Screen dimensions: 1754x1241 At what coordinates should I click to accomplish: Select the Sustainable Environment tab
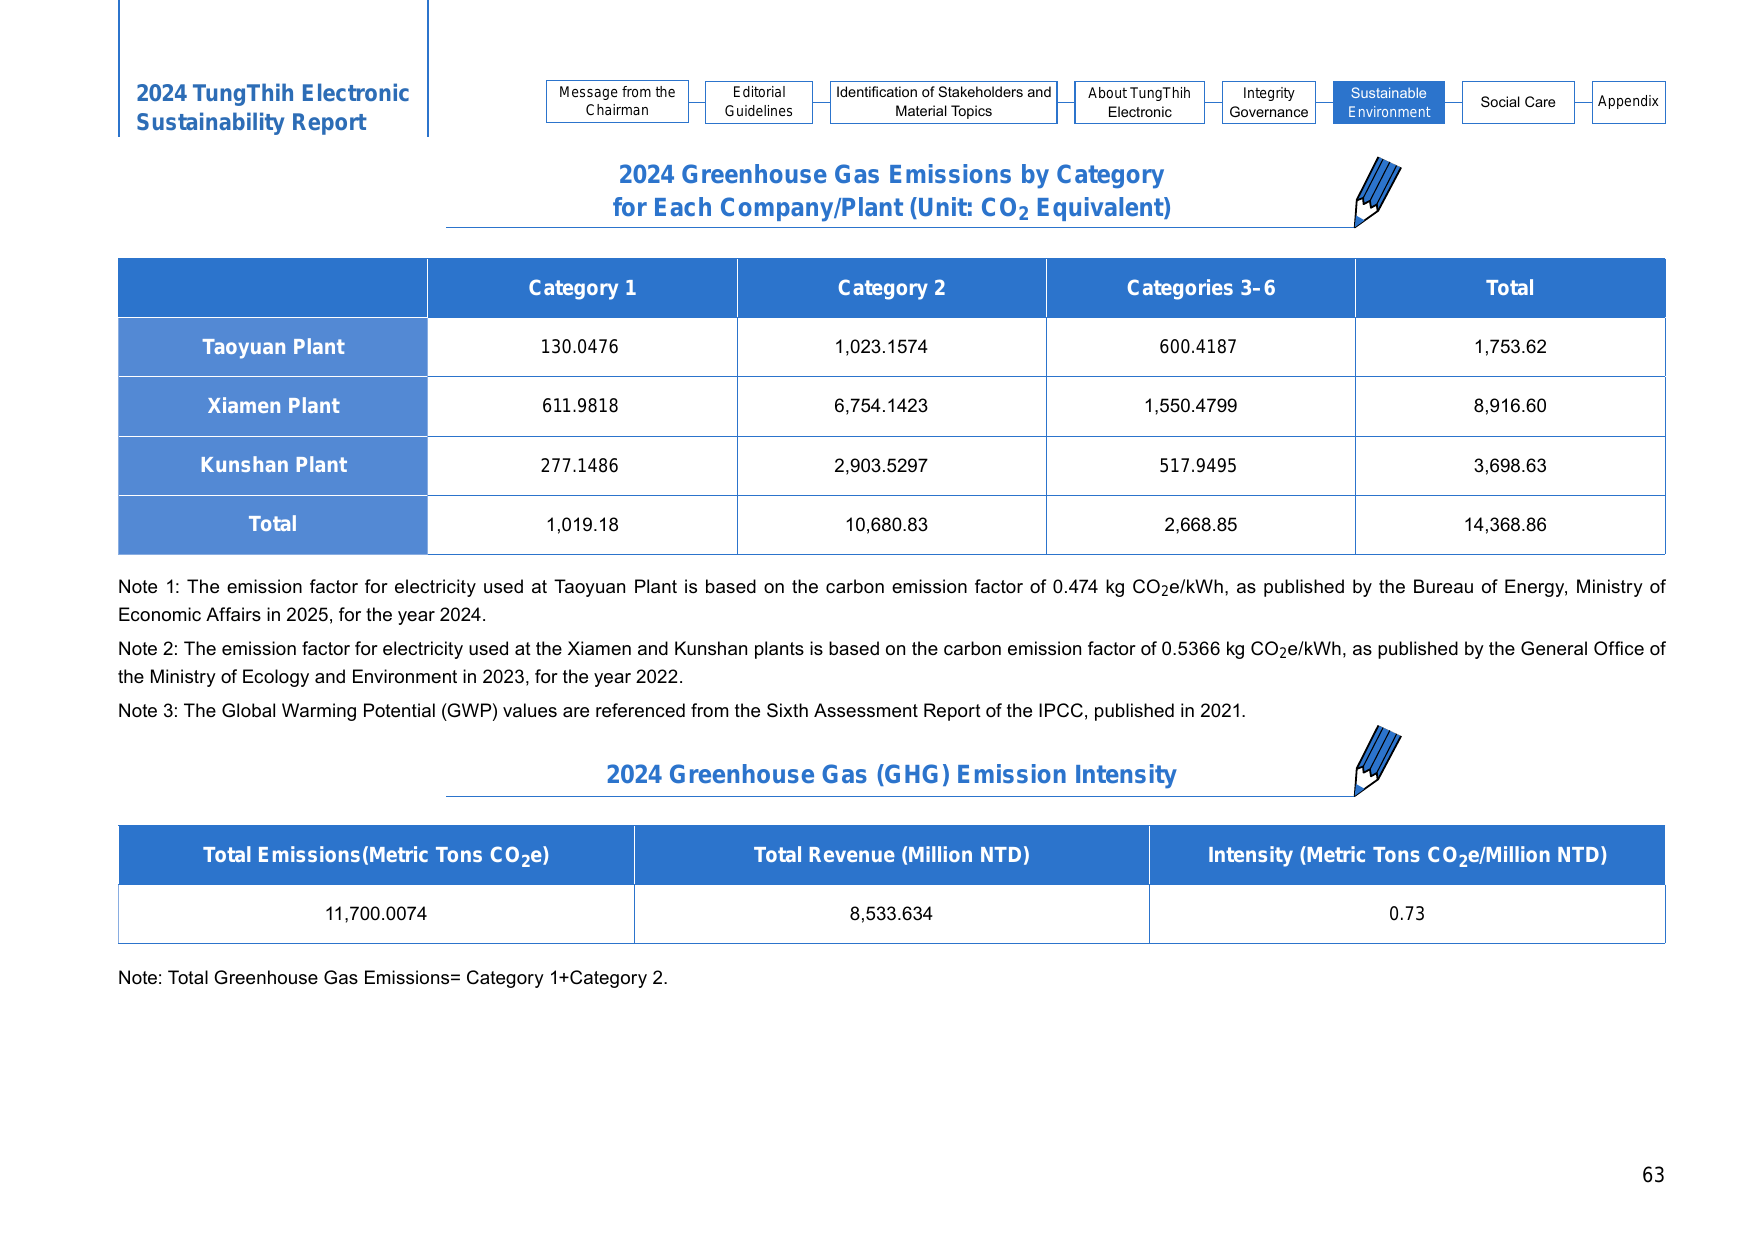pyautogui.click(x=1388, y=102)
